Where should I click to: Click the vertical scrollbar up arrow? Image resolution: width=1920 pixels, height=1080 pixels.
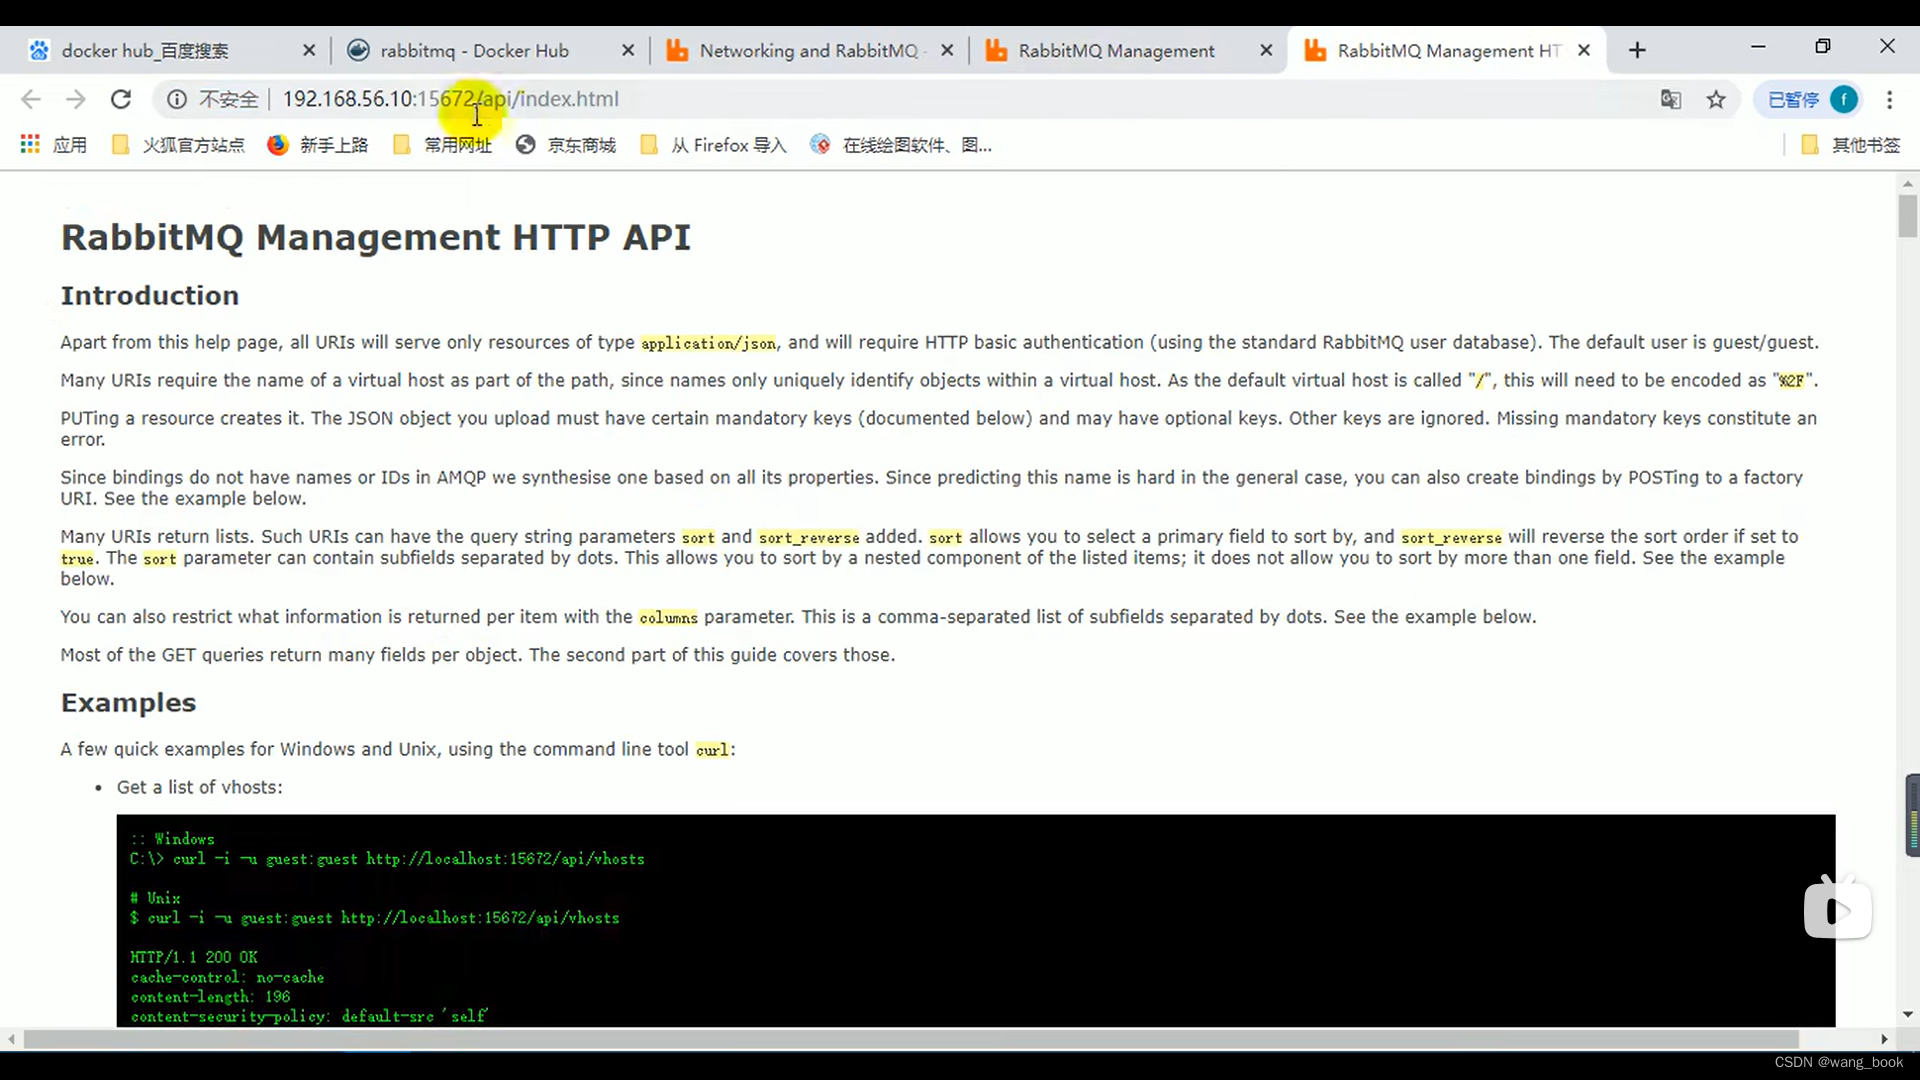[1908, 183]
